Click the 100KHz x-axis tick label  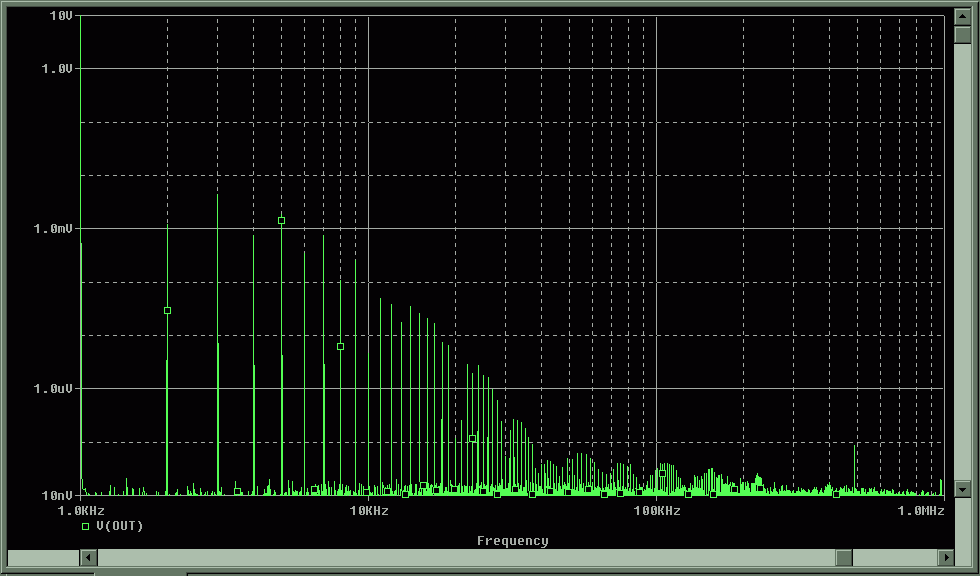pyautogui.click(x=656, y=511)
